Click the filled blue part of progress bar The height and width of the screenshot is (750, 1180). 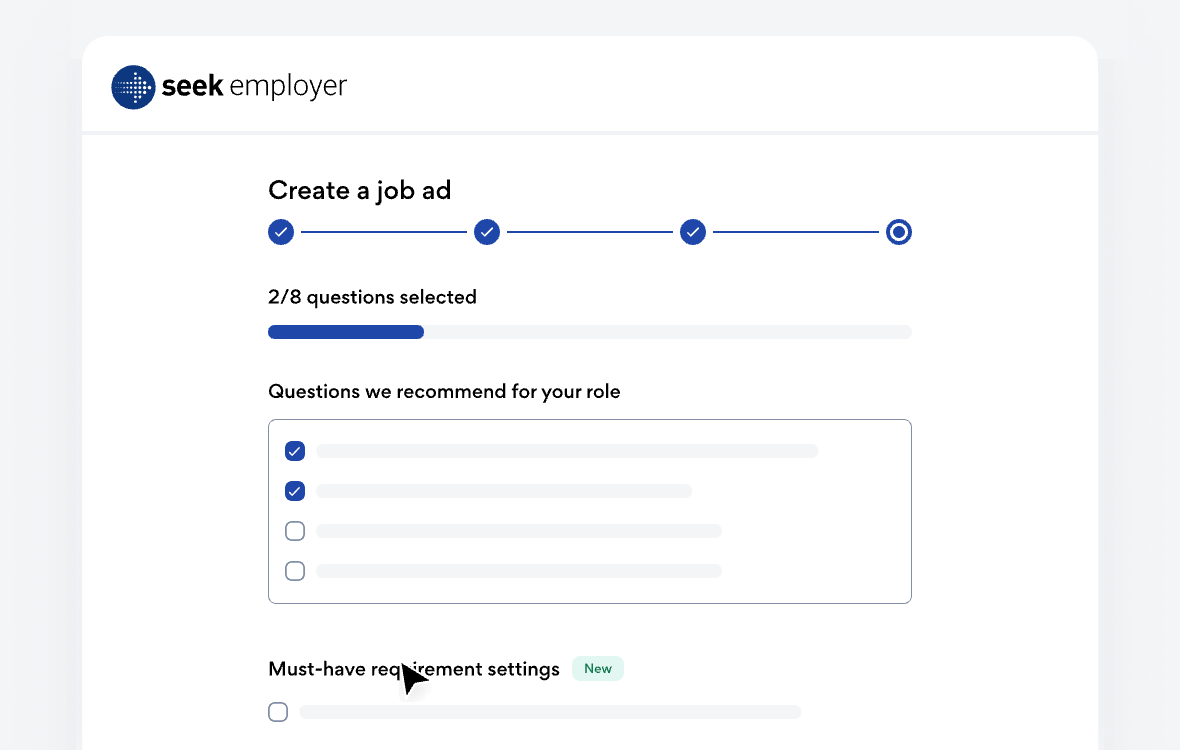point(346,332)
